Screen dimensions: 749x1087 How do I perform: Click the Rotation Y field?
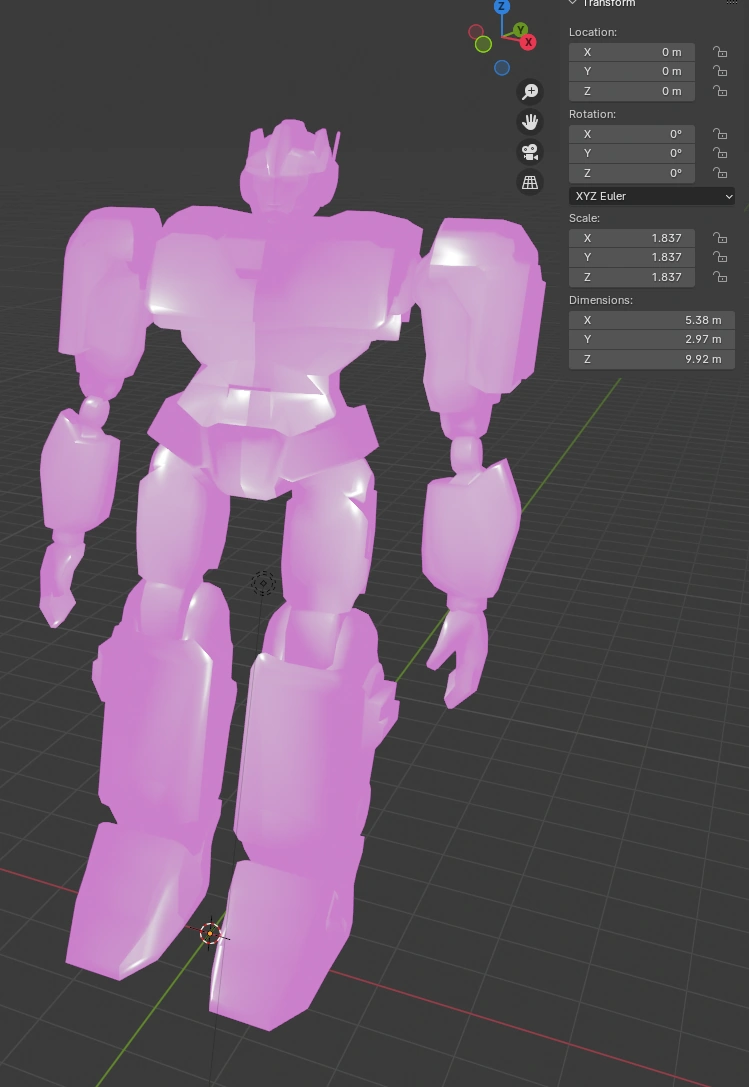point(632,153)
